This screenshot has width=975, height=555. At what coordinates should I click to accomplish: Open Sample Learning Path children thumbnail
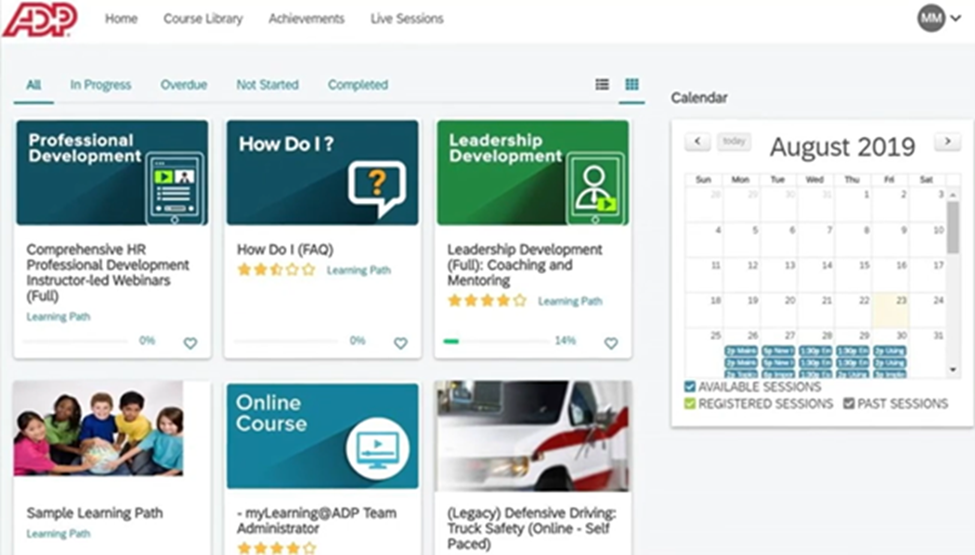(x=98, y=429)
